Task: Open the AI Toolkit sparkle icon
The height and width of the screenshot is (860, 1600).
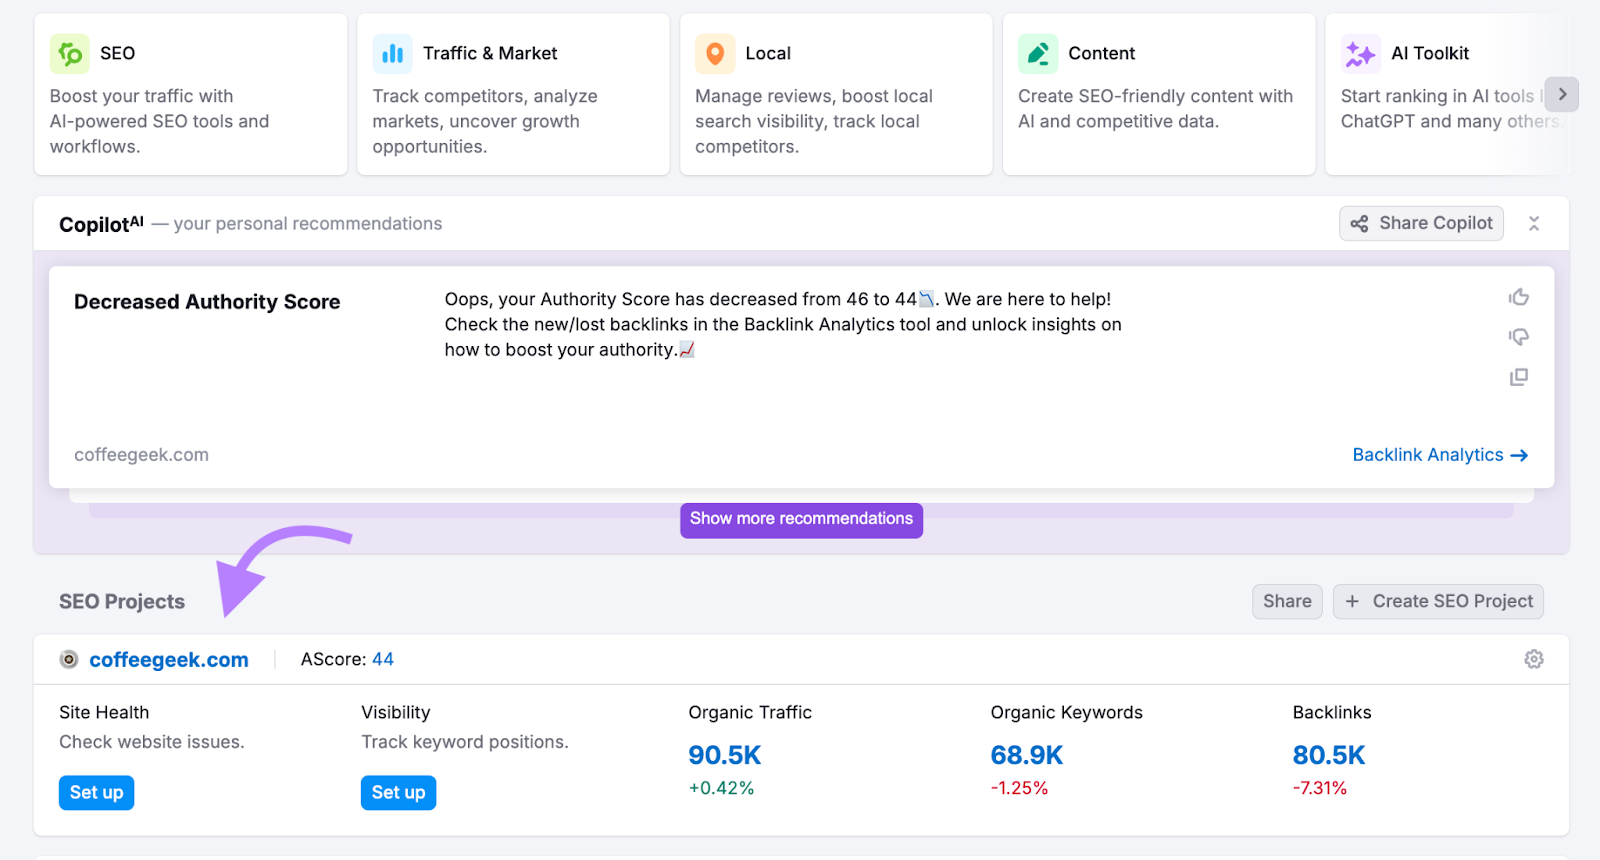Action: [1361, 54]
